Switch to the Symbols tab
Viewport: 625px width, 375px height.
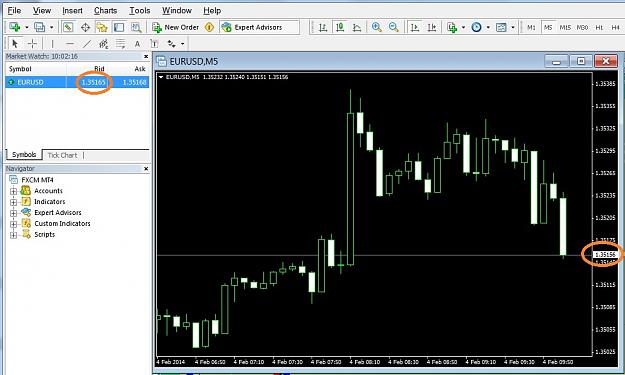[24, 155]
